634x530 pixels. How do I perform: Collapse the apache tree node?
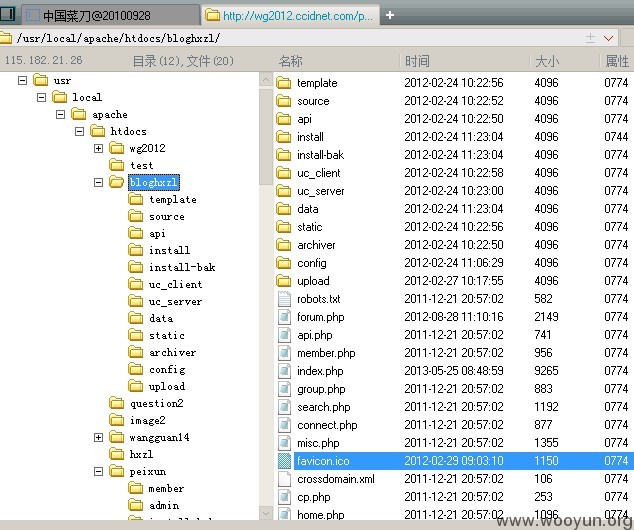[60, 114]
